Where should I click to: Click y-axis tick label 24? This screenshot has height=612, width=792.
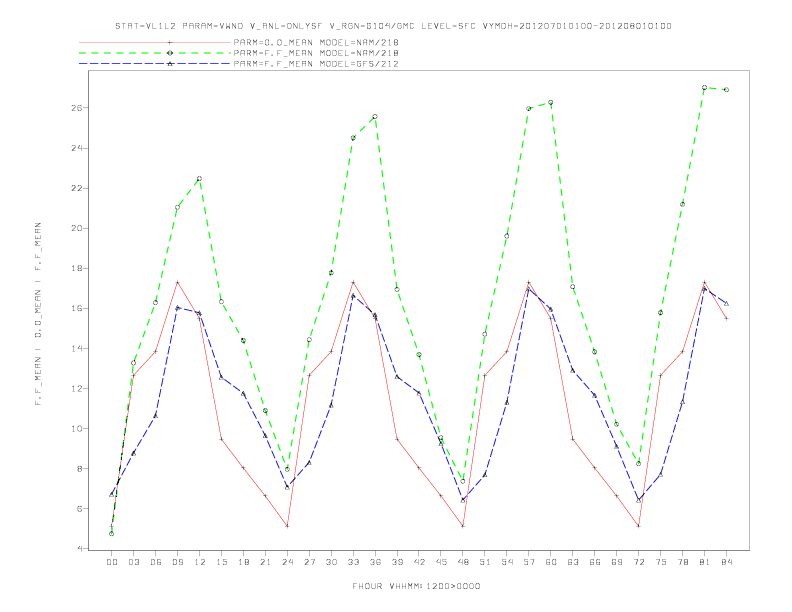pos(76,148)
